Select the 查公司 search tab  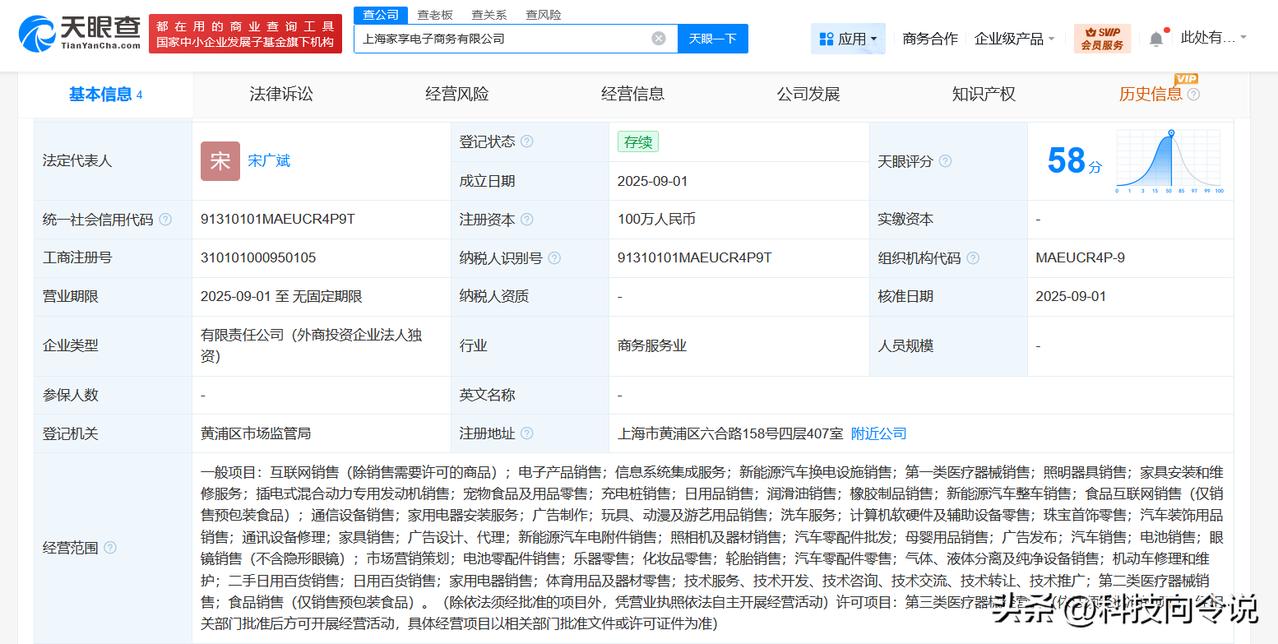[x=380, y=15]
